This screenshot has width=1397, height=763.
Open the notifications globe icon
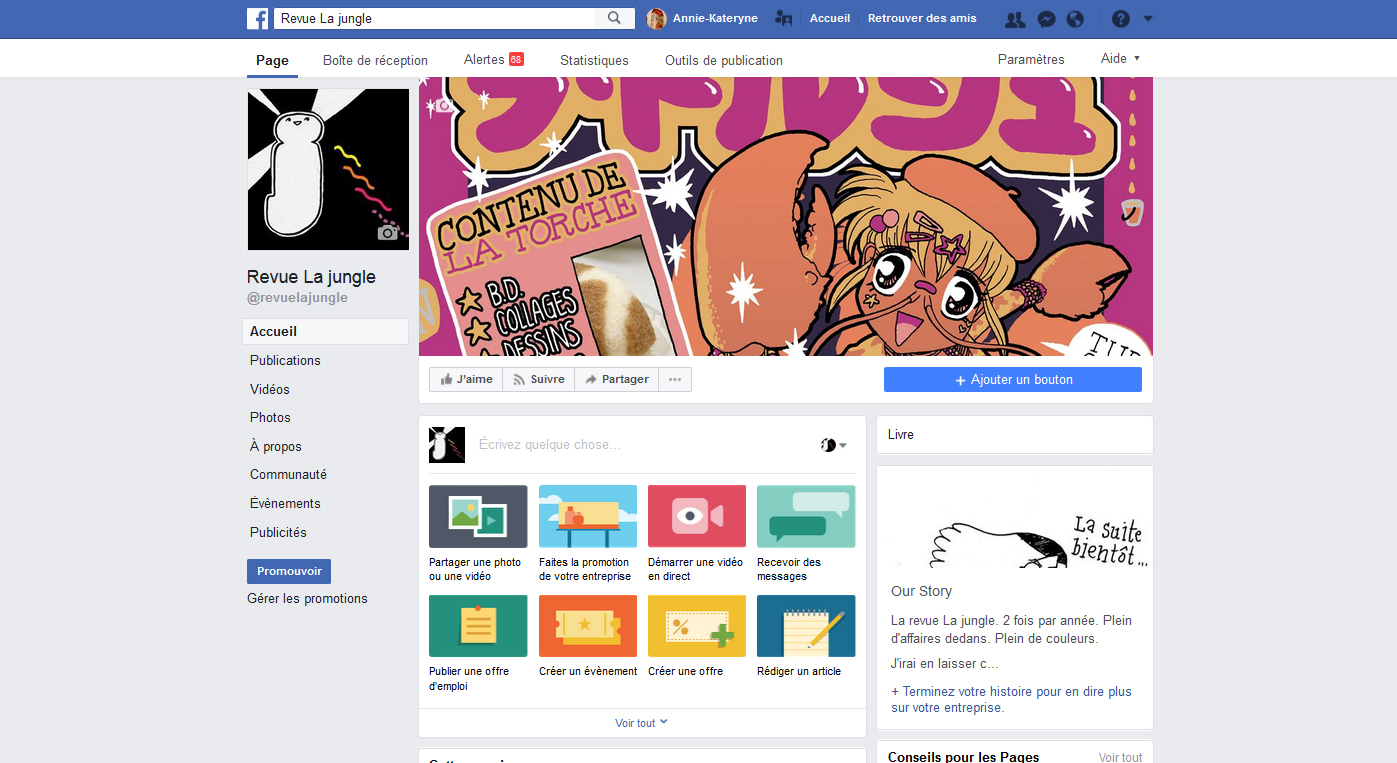1076,19
